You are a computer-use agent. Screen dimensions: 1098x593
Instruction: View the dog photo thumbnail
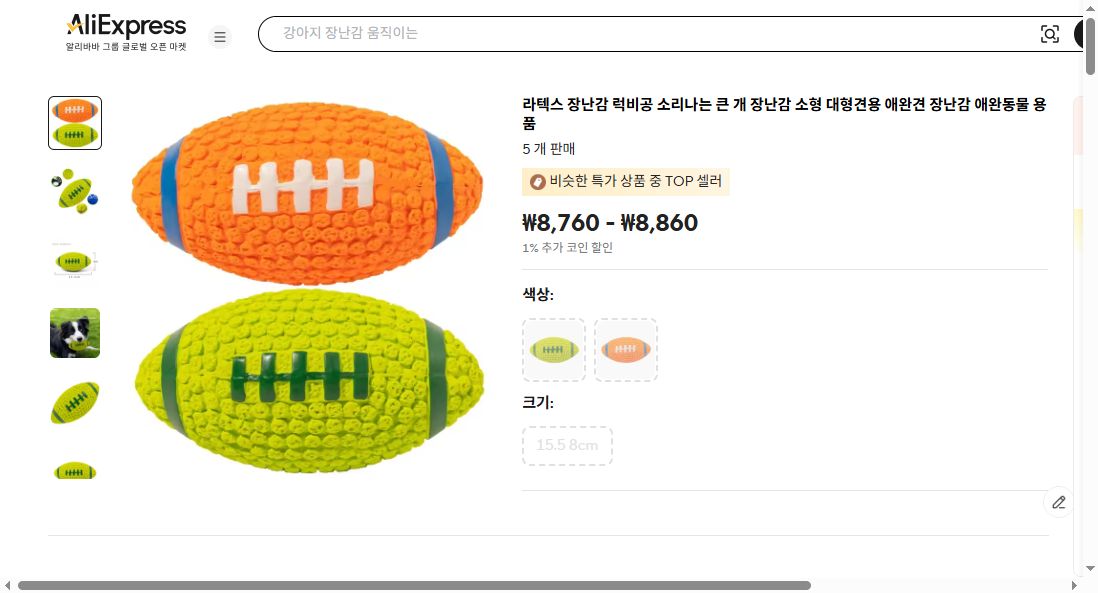click(x=75, y=333)
